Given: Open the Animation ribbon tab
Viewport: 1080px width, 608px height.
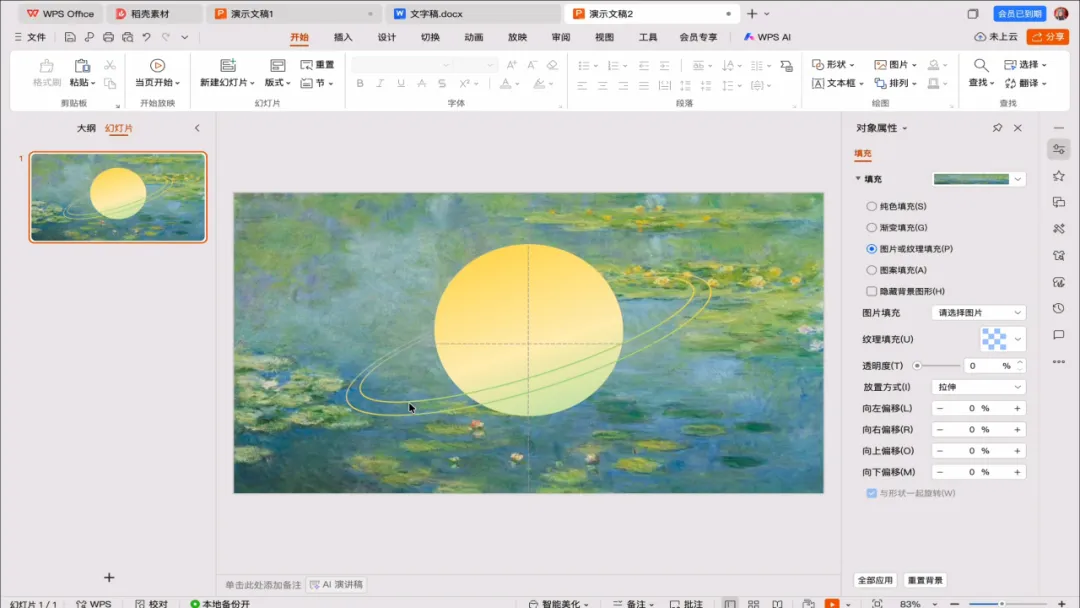Looking at the screenshot, I should tap(473, 37).
